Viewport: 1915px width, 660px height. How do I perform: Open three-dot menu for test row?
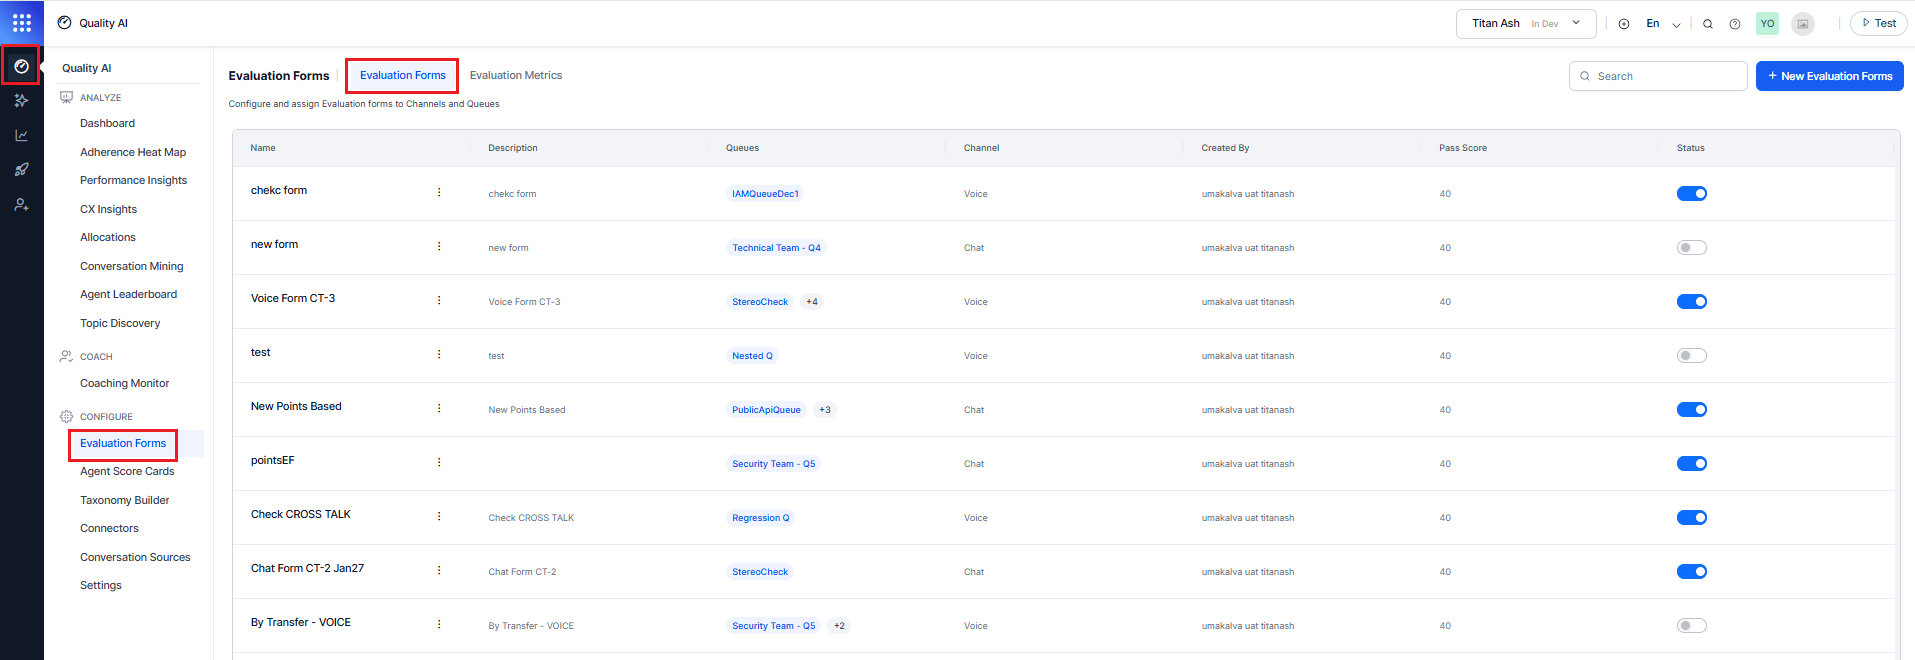tap(439, 354)
